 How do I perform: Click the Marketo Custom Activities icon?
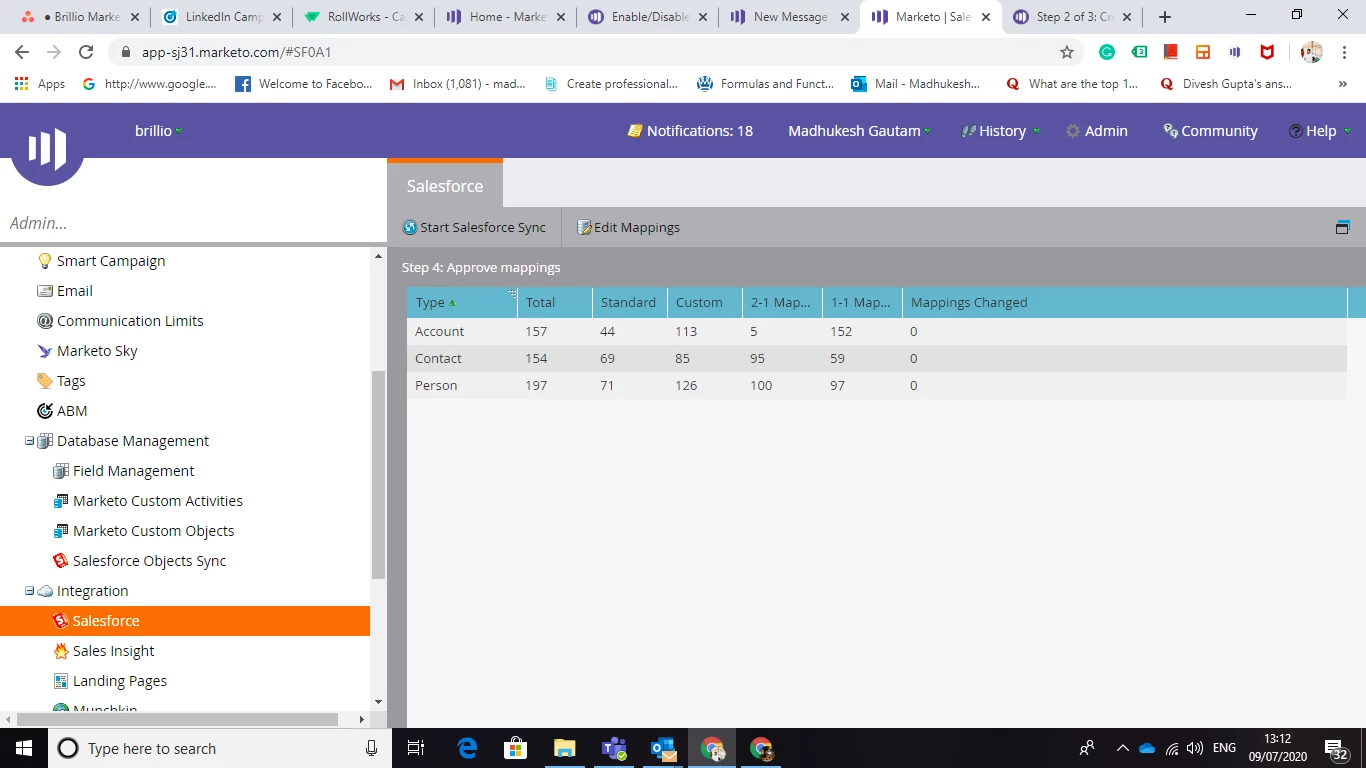[x=61, y=501]
